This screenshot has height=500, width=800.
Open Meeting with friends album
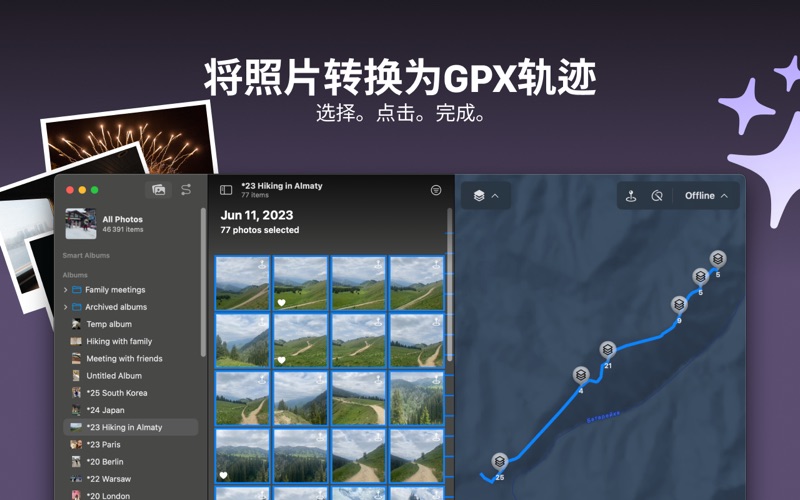pyautogui.click(x=130, y=359)
